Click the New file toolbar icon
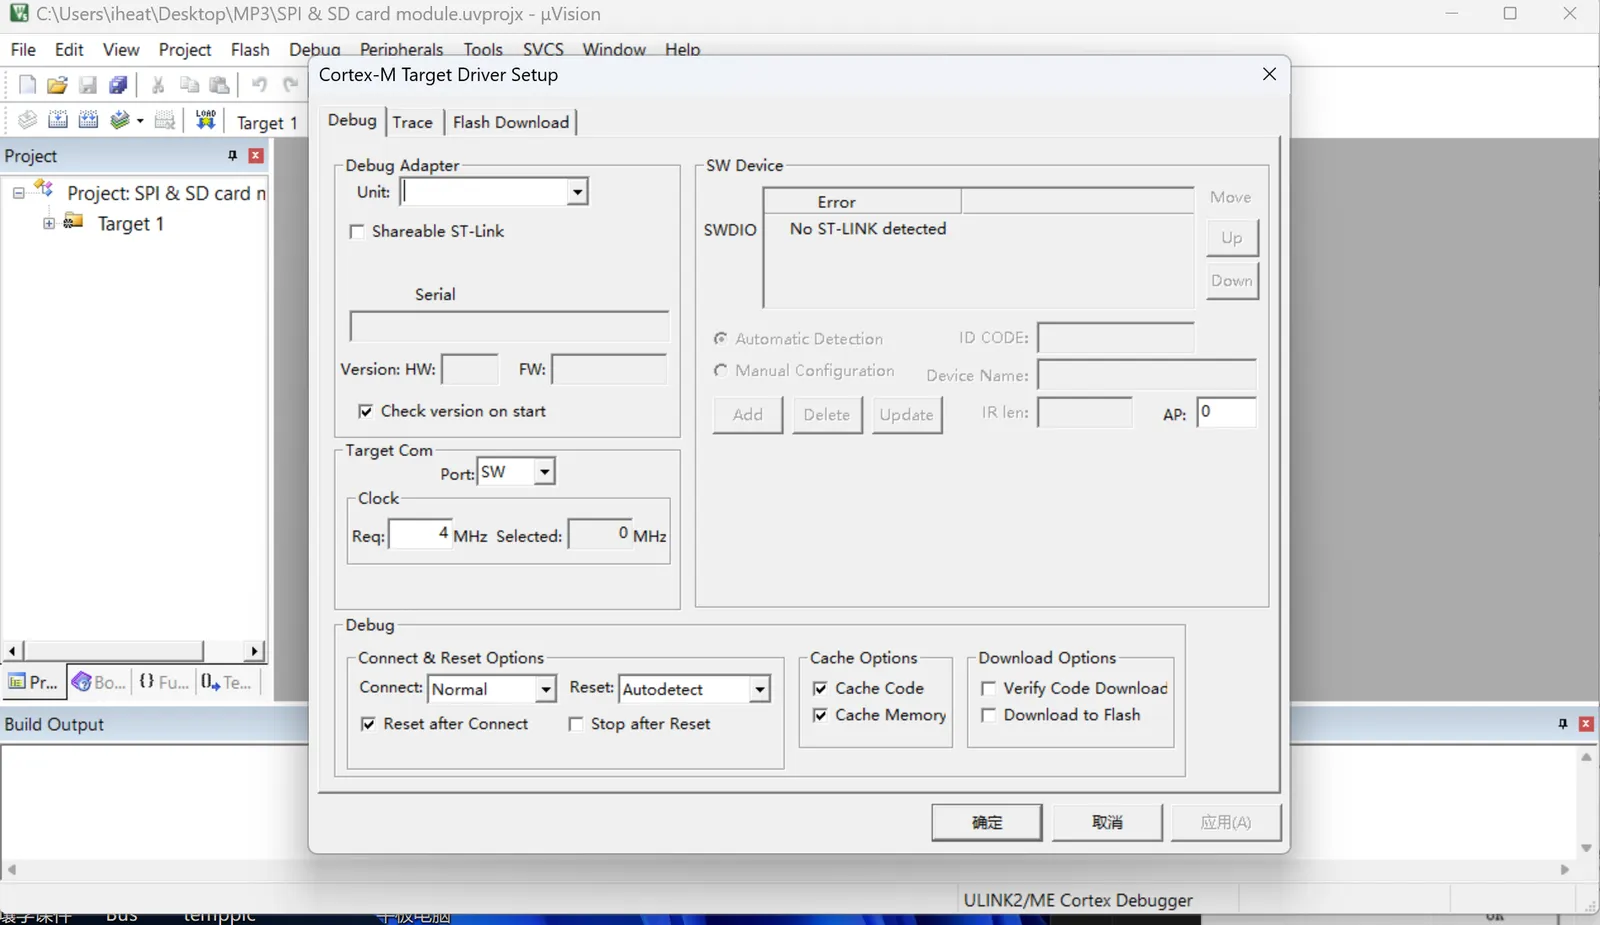Screen dimensions: 1600x925 click(28, 85)
